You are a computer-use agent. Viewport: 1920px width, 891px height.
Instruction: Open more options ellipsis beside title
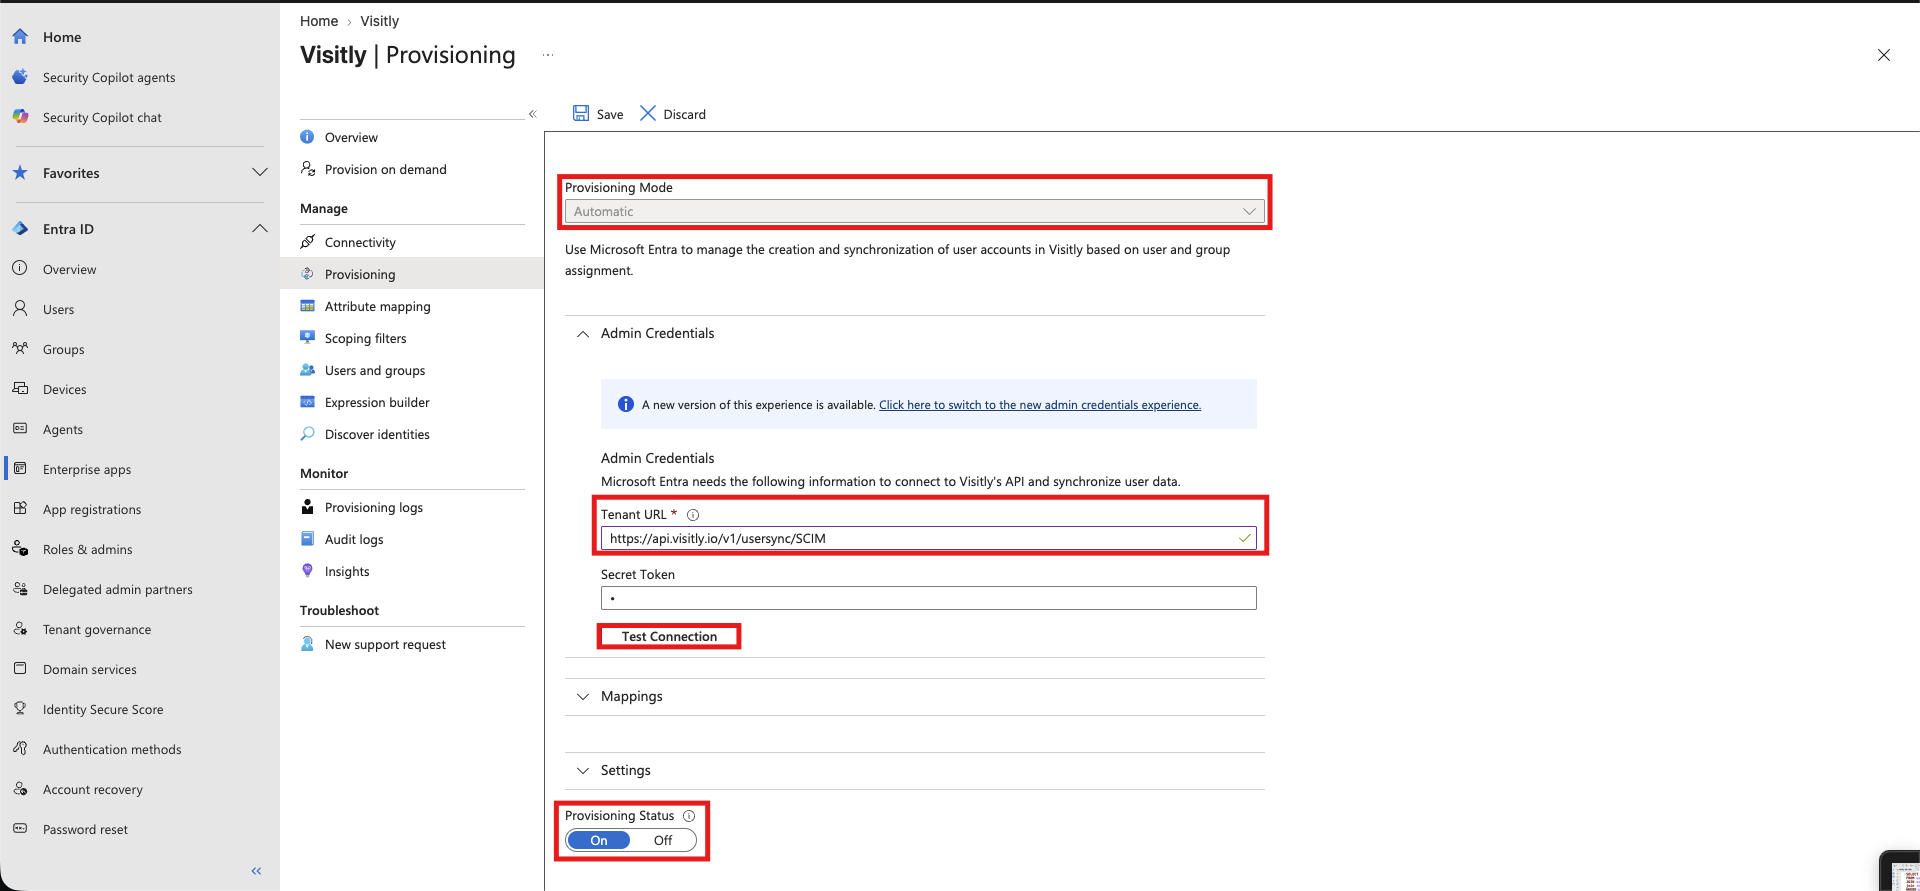coord(548,55)
